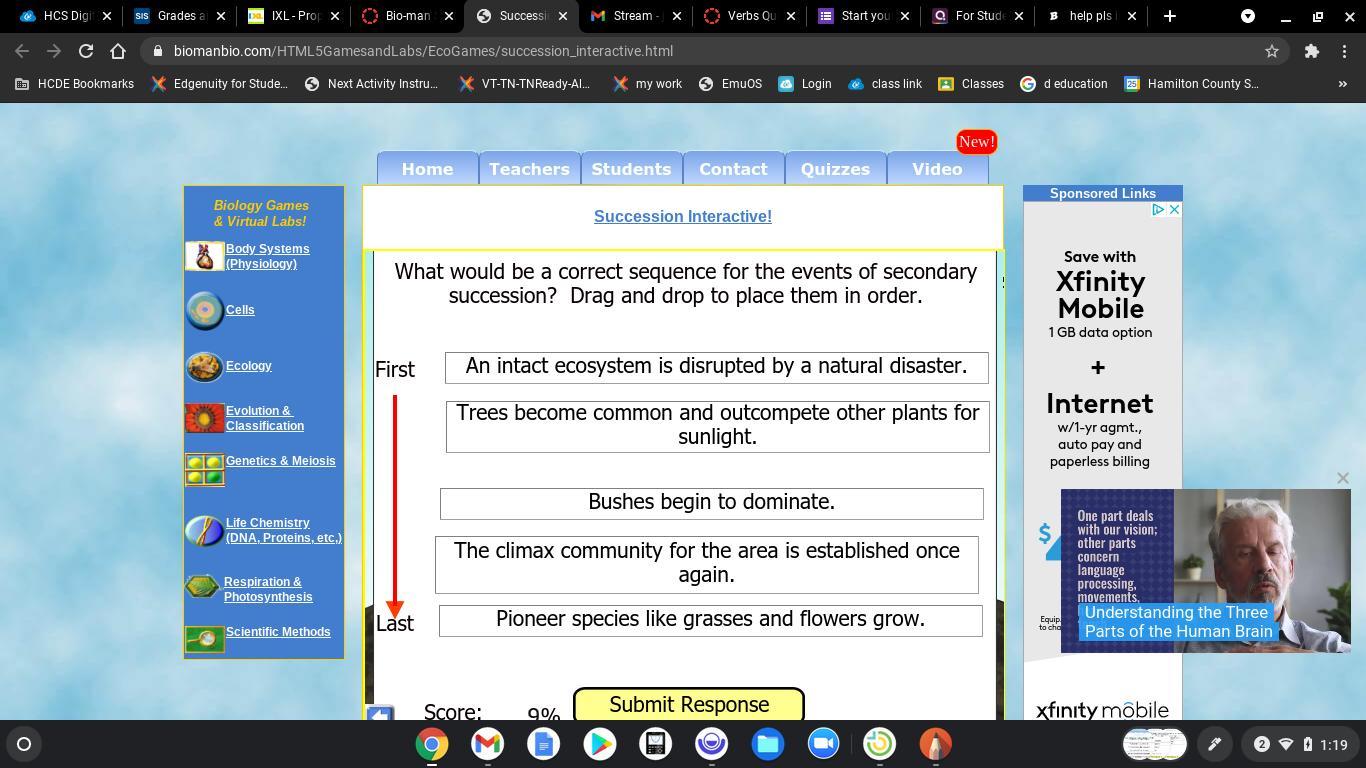Bookmark this page with the star icon
The height and width of the screenshot is (768, 1366).
coord(1272,51)
